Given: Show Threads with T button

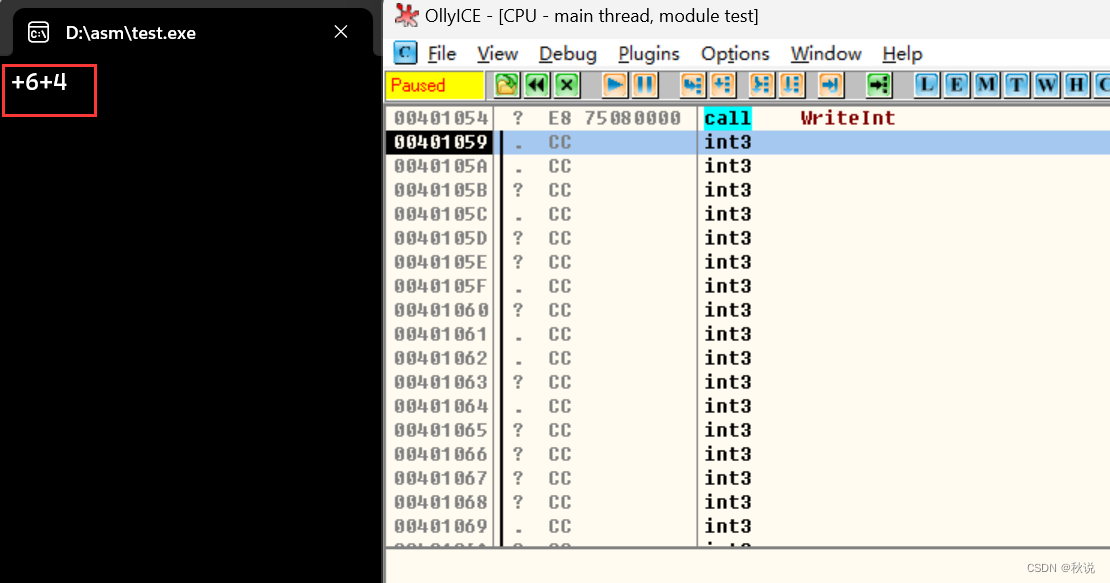Looking at the screenshot, I should coord(1017,86).
